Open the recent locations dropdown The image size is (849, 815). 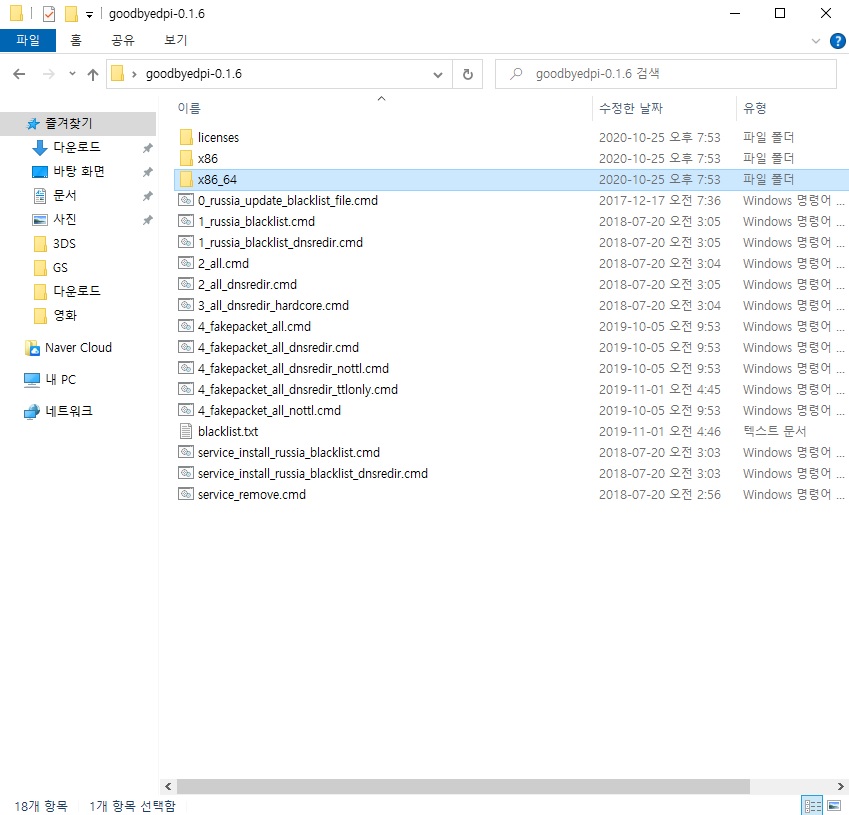[72, 74]
